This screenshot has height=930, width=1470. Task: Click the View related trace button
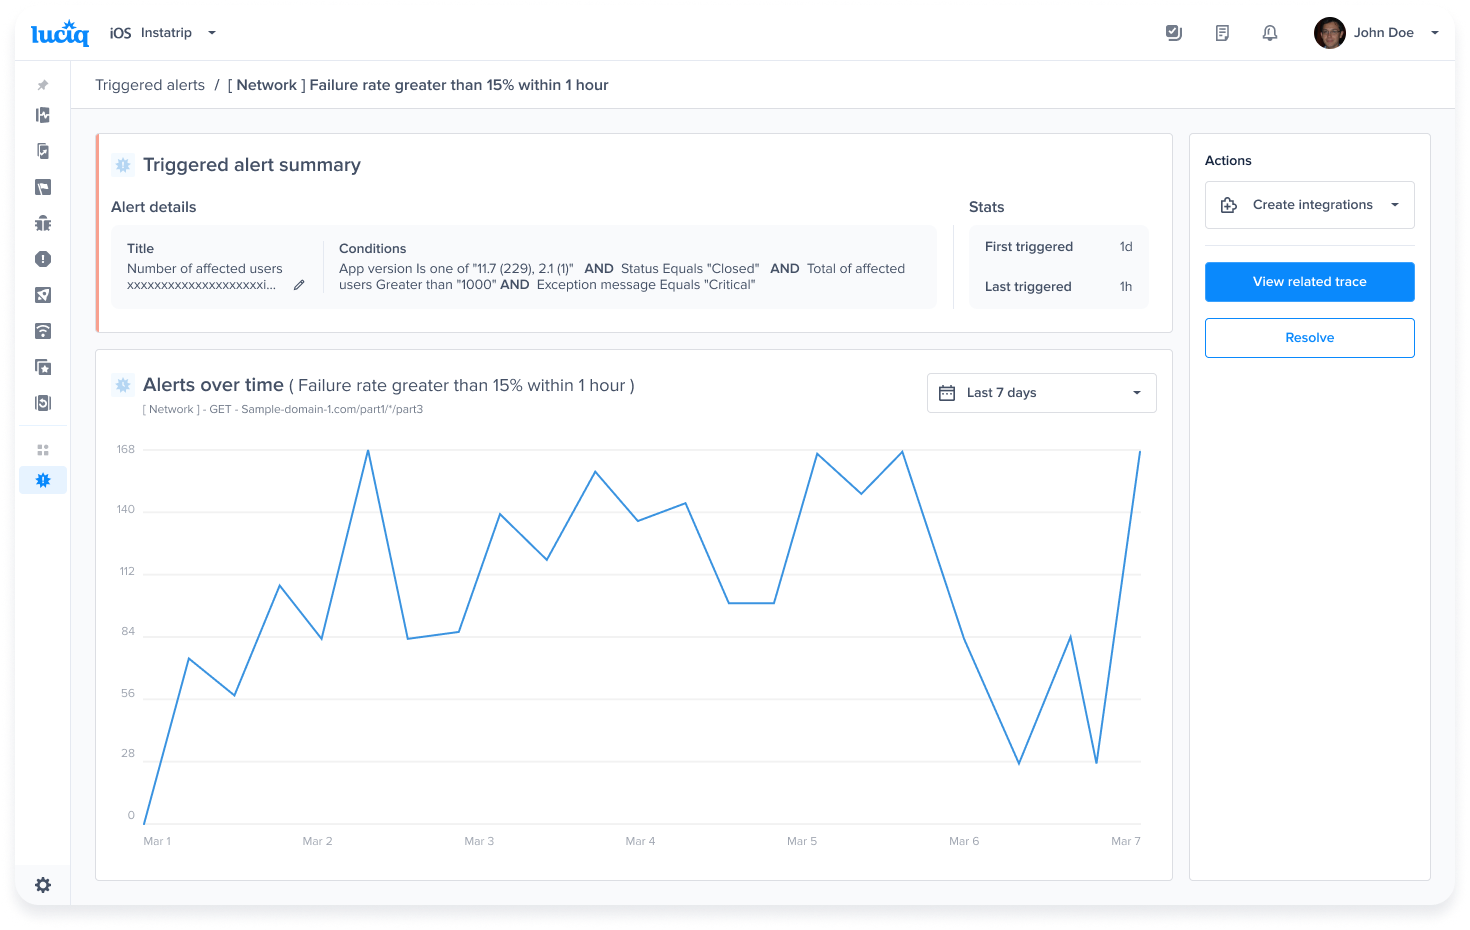click(1309, 282)
